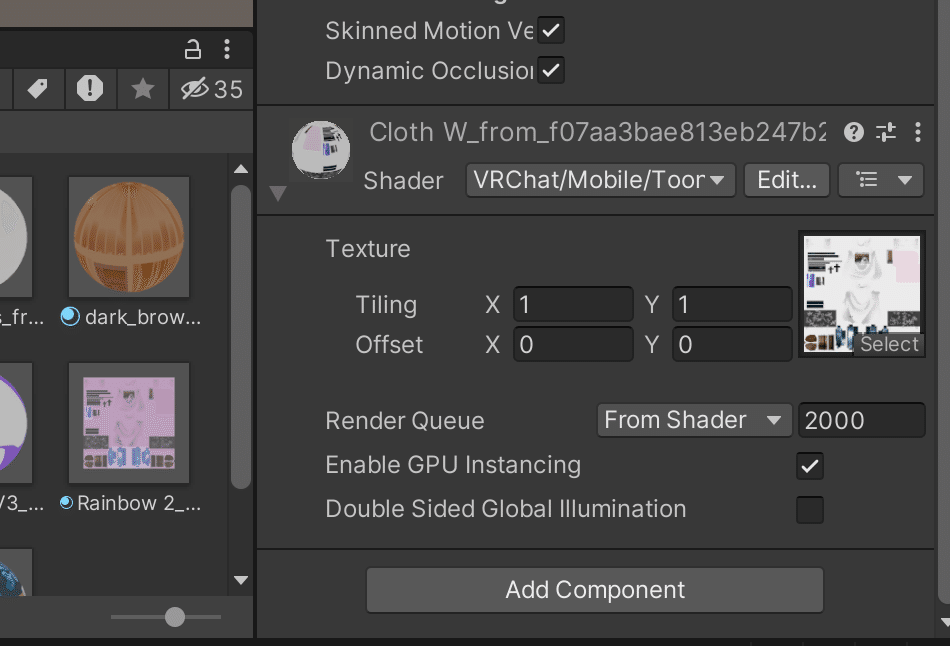Enable Double Sided Global Illumination
Screen dimensions: 950x646
coord(809,509)
